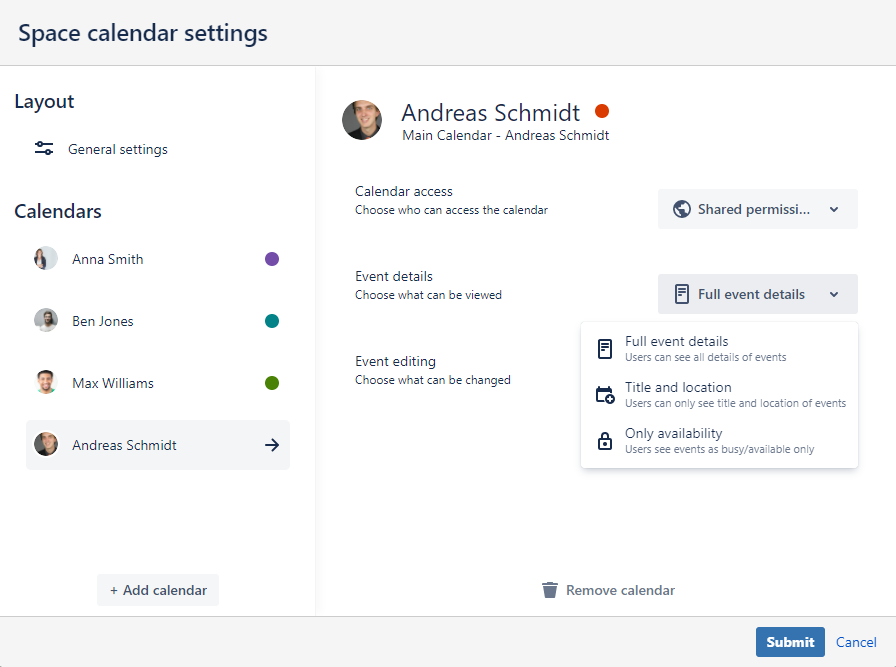Image resolution: width=896 pixels, height=667 pixels.
Task: Click Anna Smith's purple color dot
Action: coord(272,259)
